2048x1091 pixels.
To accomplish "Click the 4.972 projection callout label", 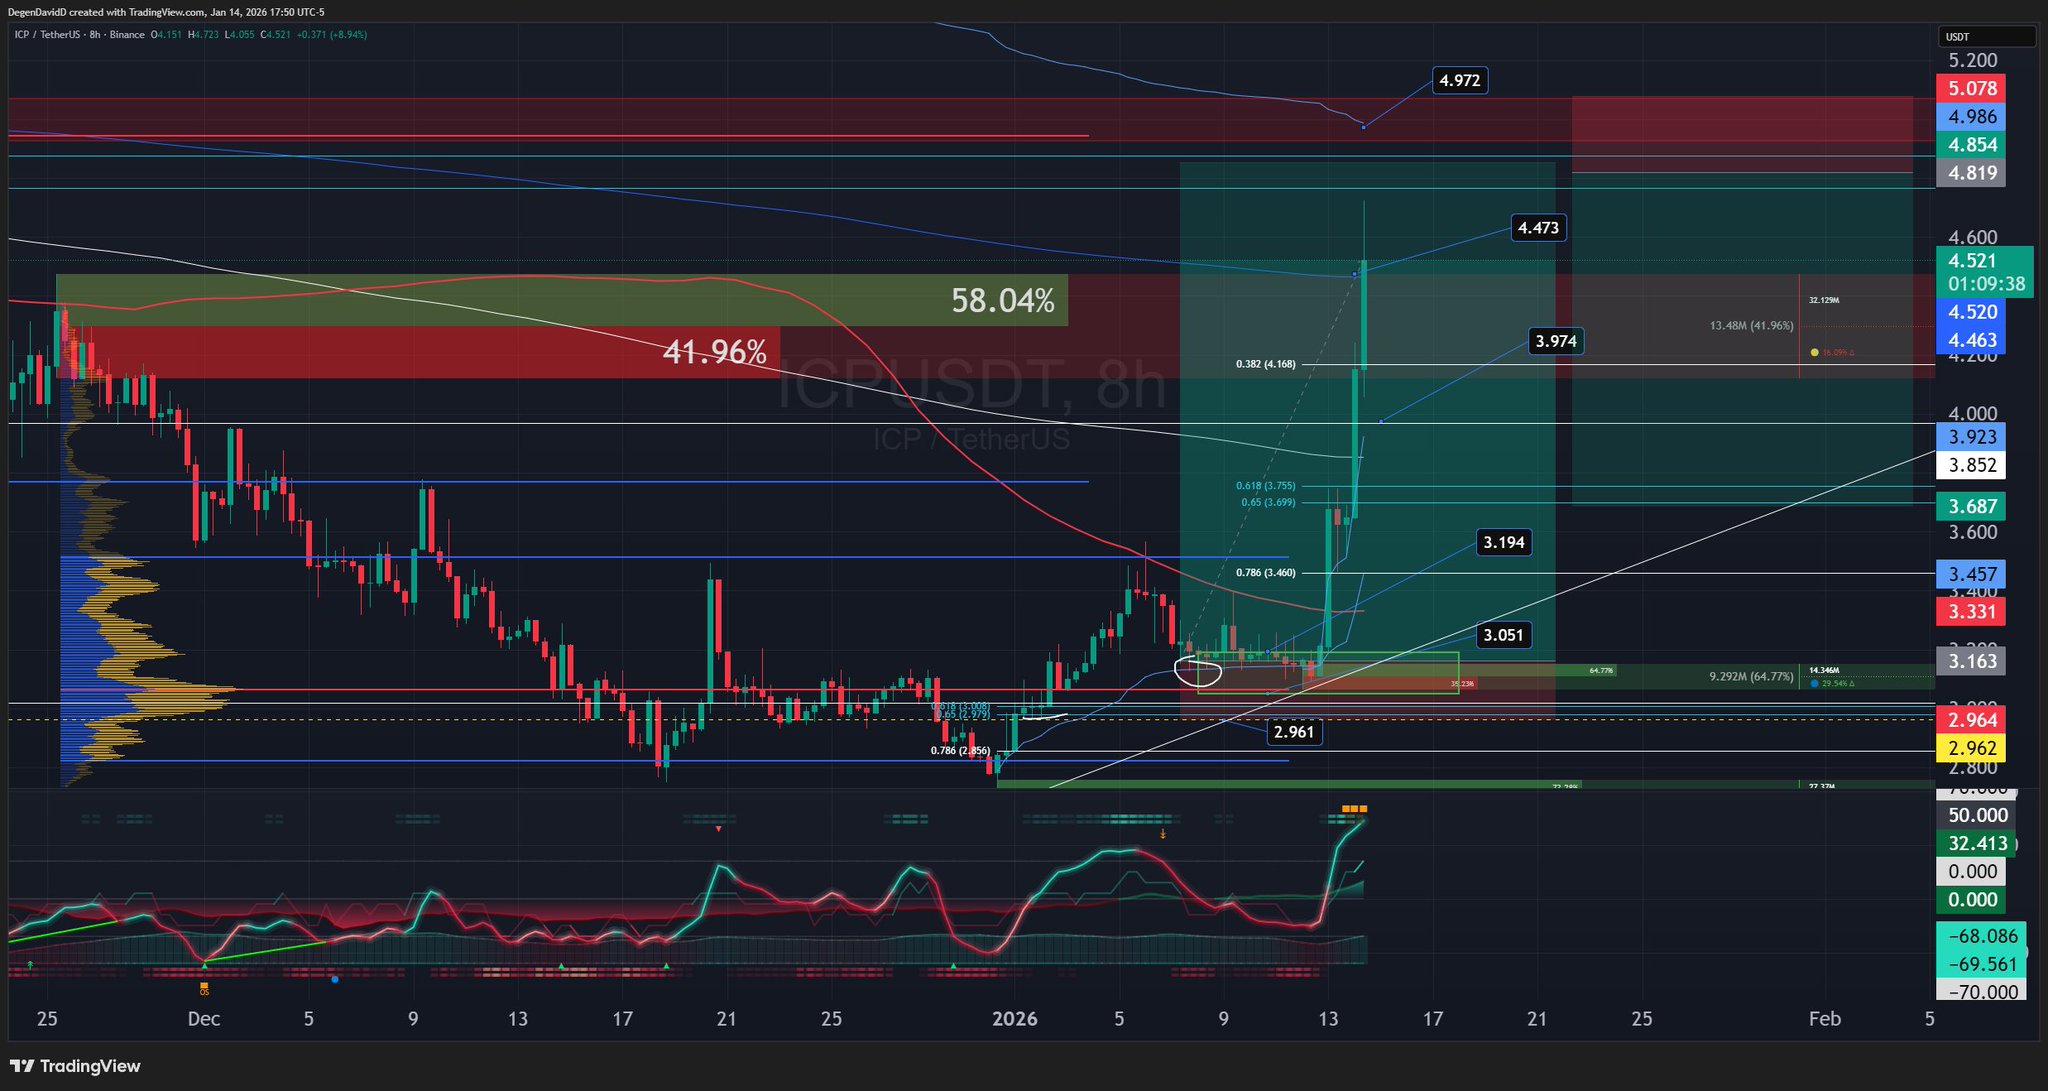I will [1459, 80].
